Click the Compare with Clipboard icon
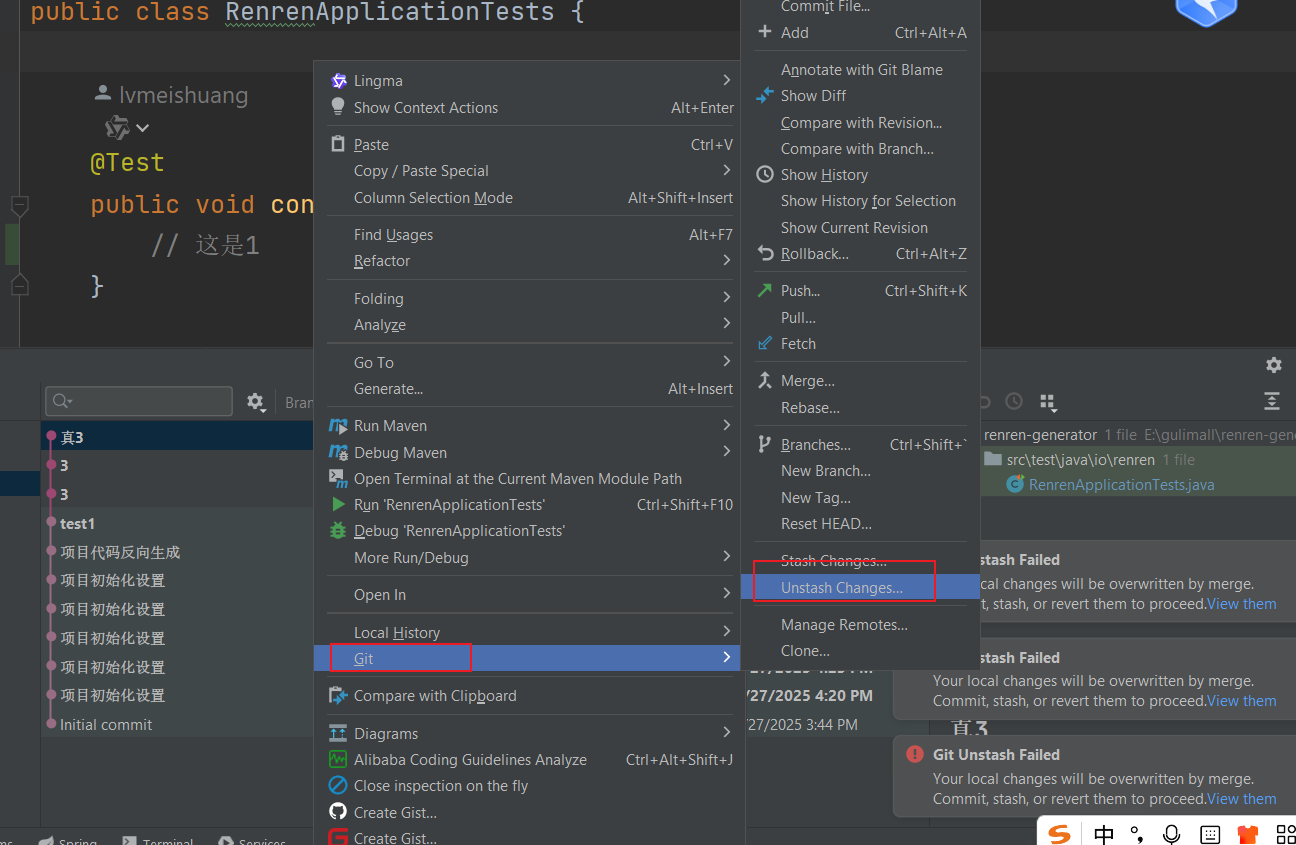1296x845 pixels. (x=338, y=696)
